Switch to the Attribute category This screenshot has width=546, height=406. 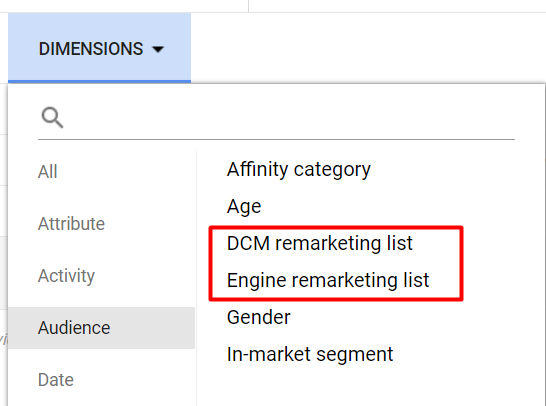click(71, 224)
